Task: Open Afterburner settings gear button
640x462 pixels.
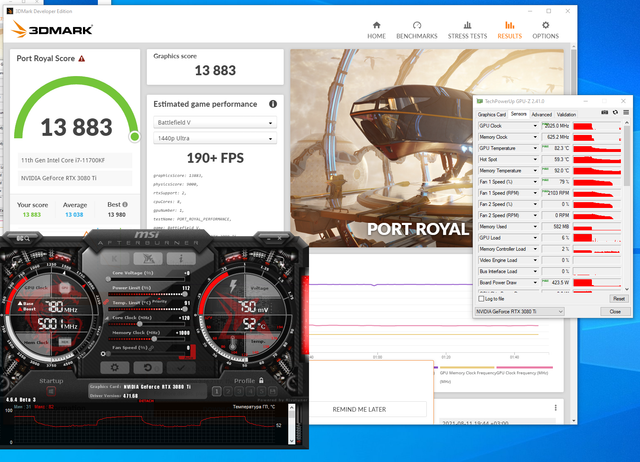Action: pyautogui.click(x=115, y=367)
